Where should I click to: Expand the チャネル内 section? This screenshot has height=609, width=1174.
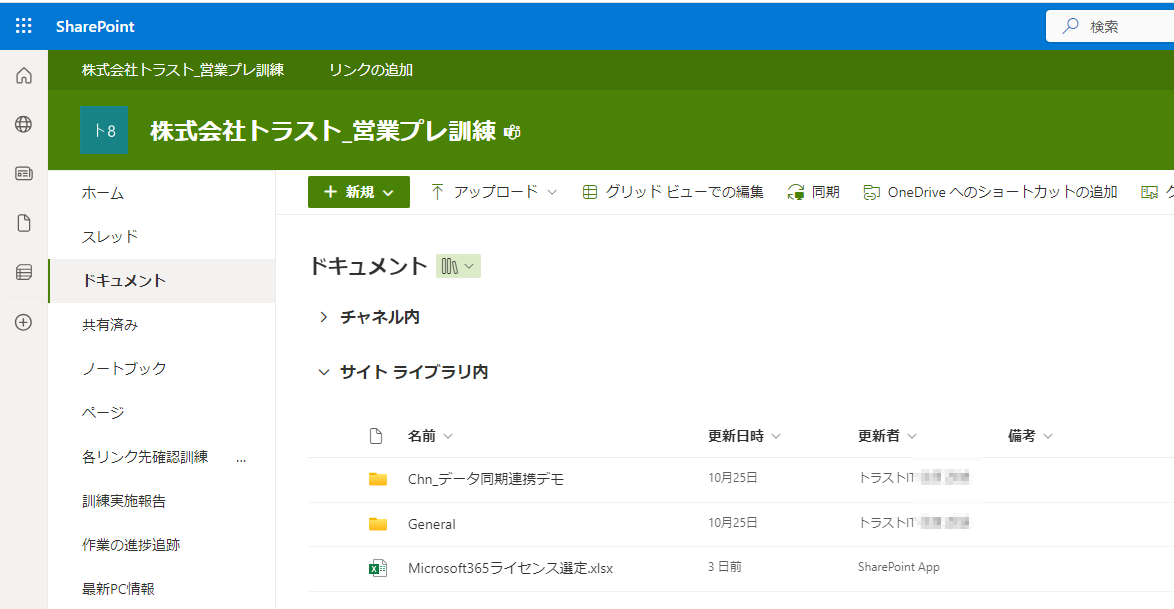324,317
